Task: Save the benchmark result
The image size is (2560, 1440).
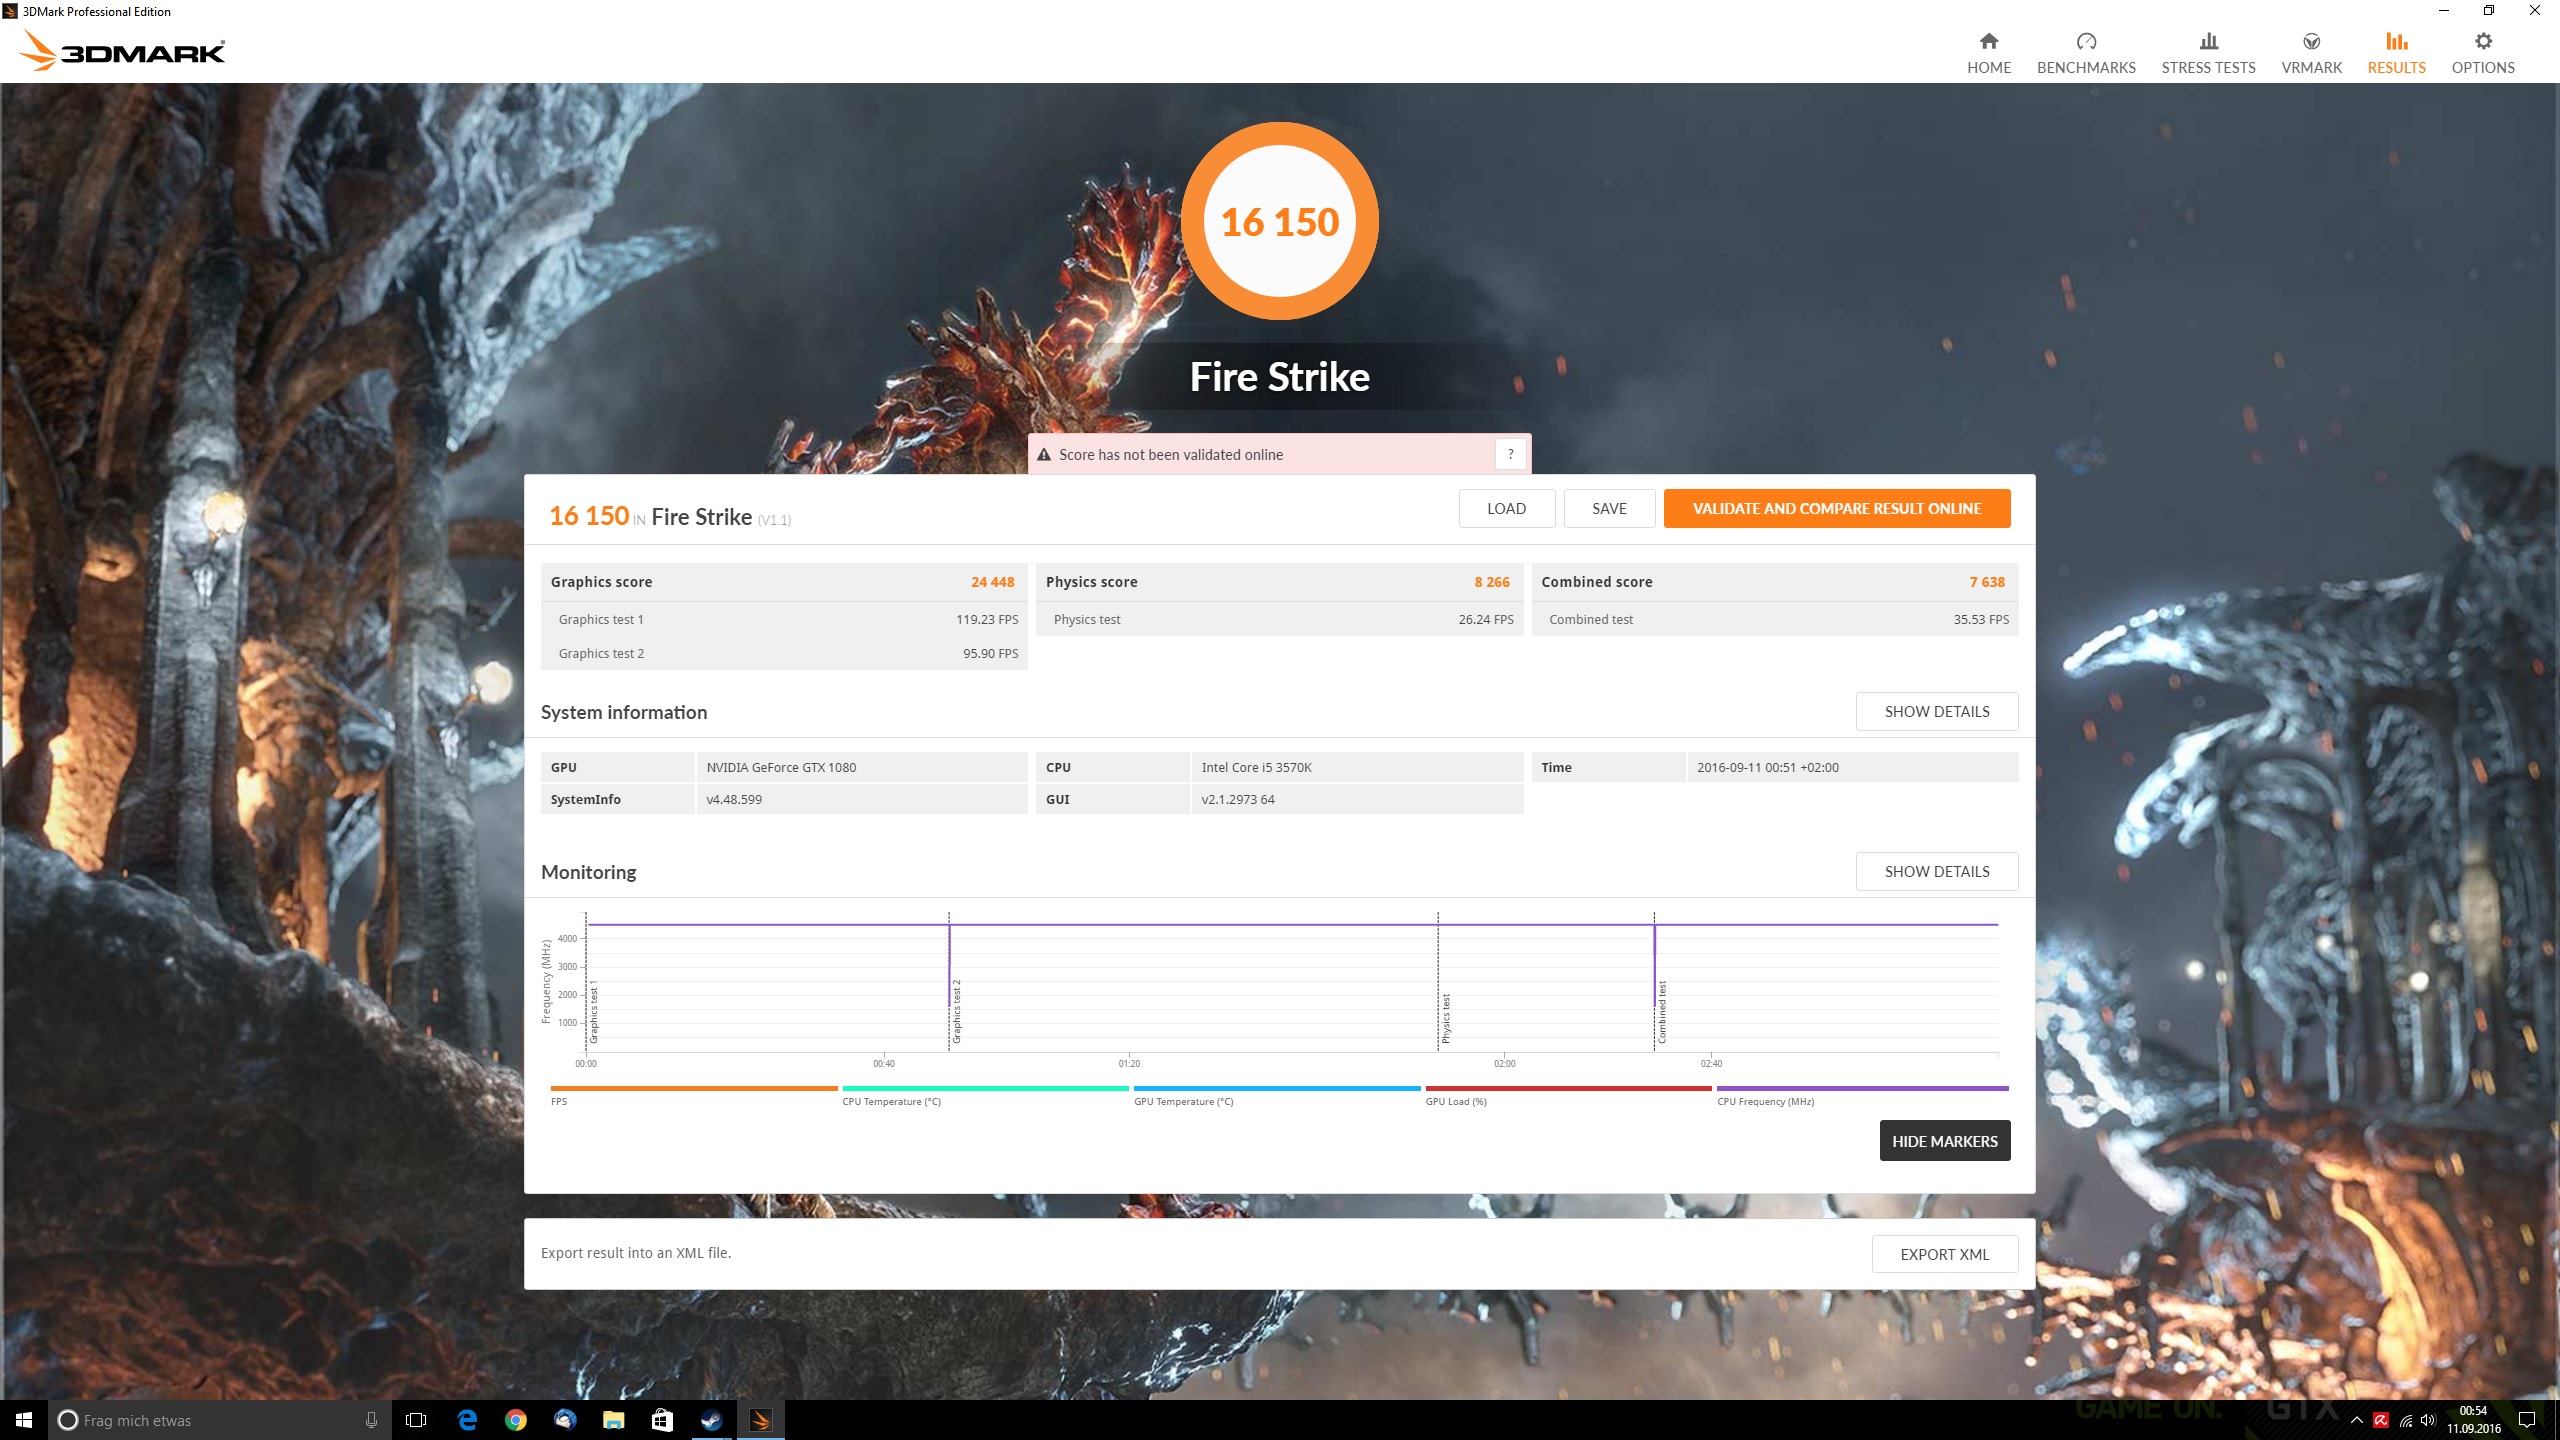Action: click(x=1608, y=508)
